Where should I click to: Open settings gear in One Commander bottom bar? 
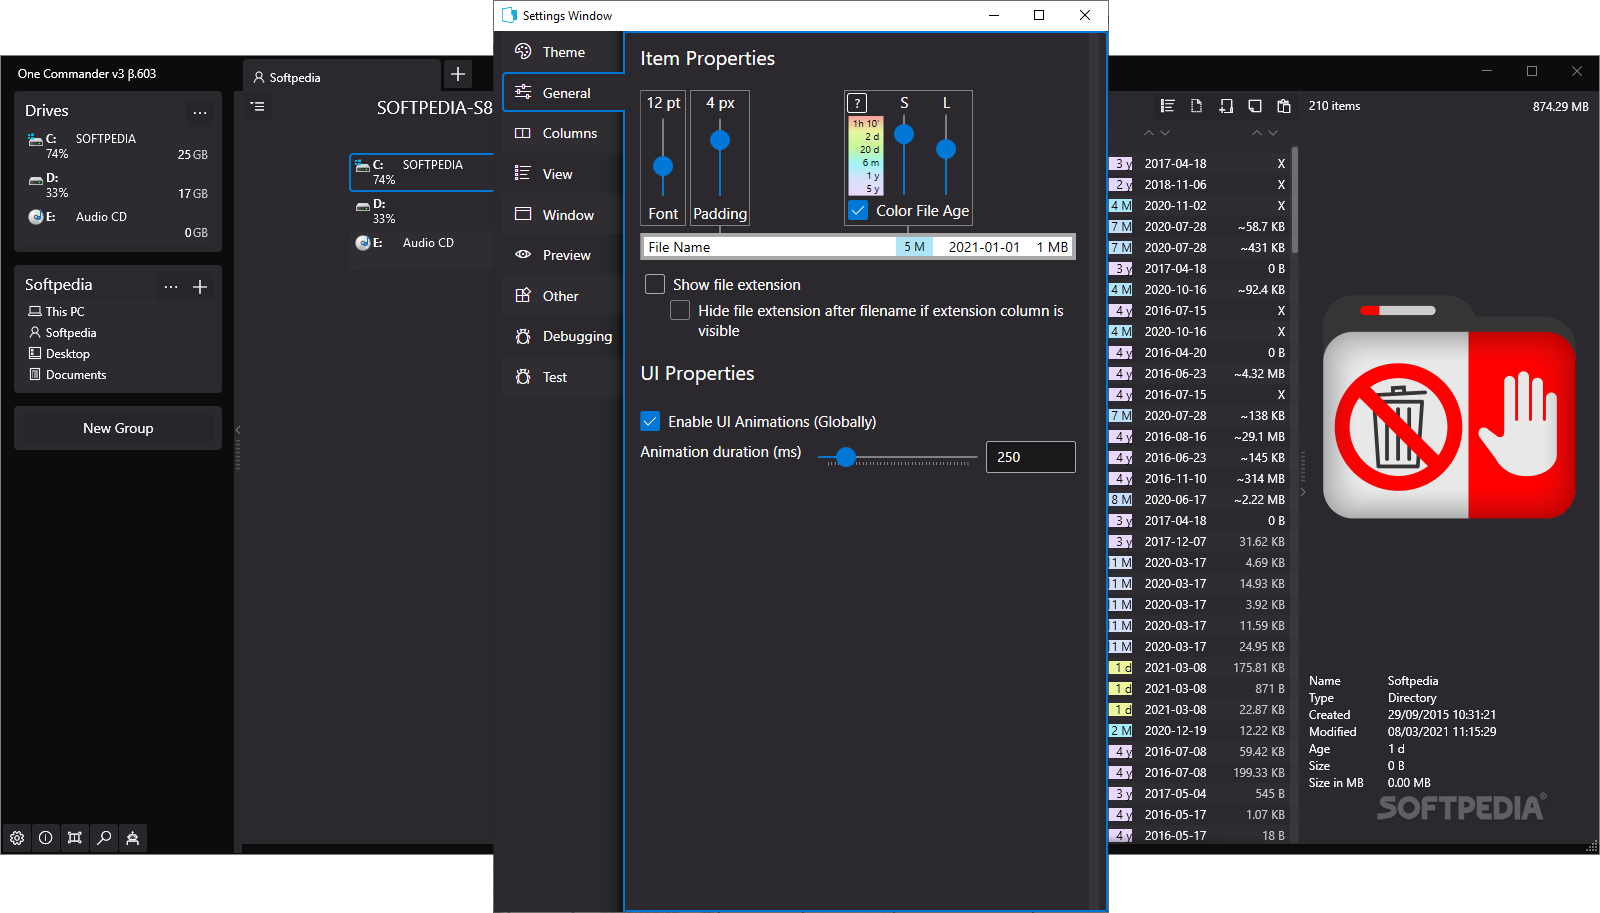[x=17, y=838]
